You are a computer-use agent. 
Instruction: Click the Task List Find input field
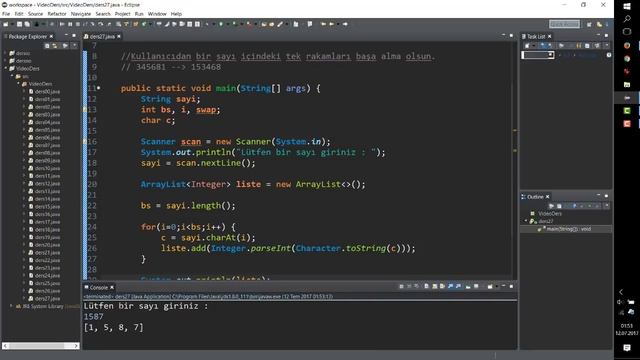pyautogui.click(x=538, y=55)
